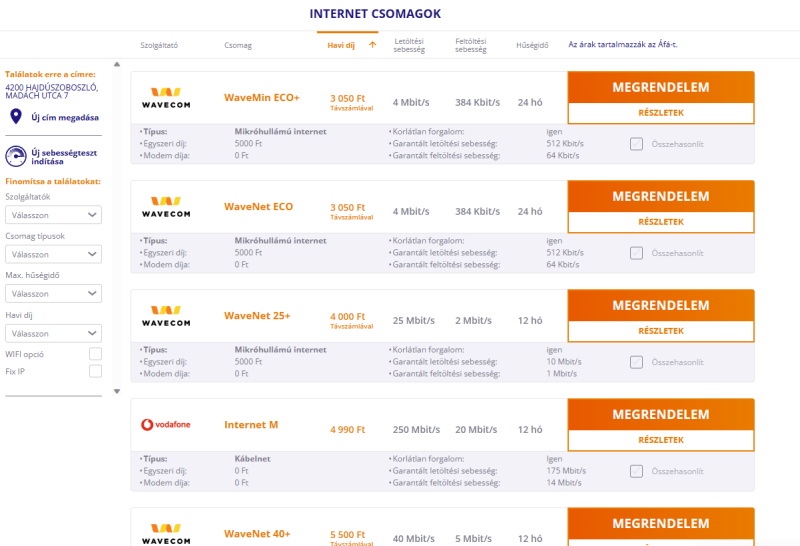Click MEGRENDELEM for WaveNet ECO
800x546 pixels.
point(661,196)
